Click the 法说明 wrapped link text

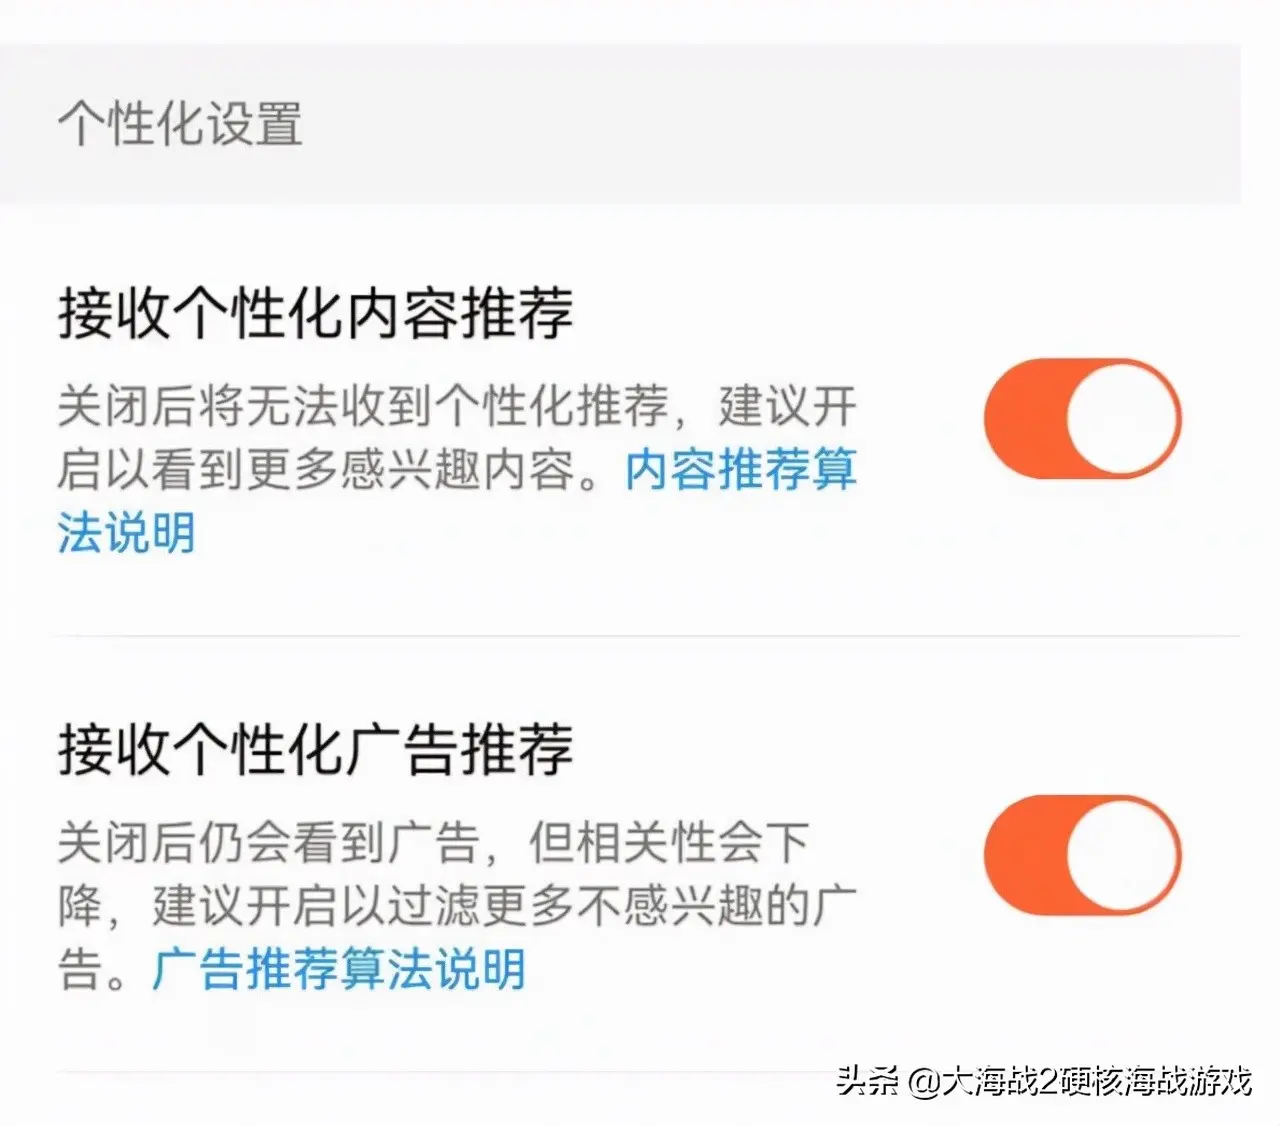pos(126,532)
